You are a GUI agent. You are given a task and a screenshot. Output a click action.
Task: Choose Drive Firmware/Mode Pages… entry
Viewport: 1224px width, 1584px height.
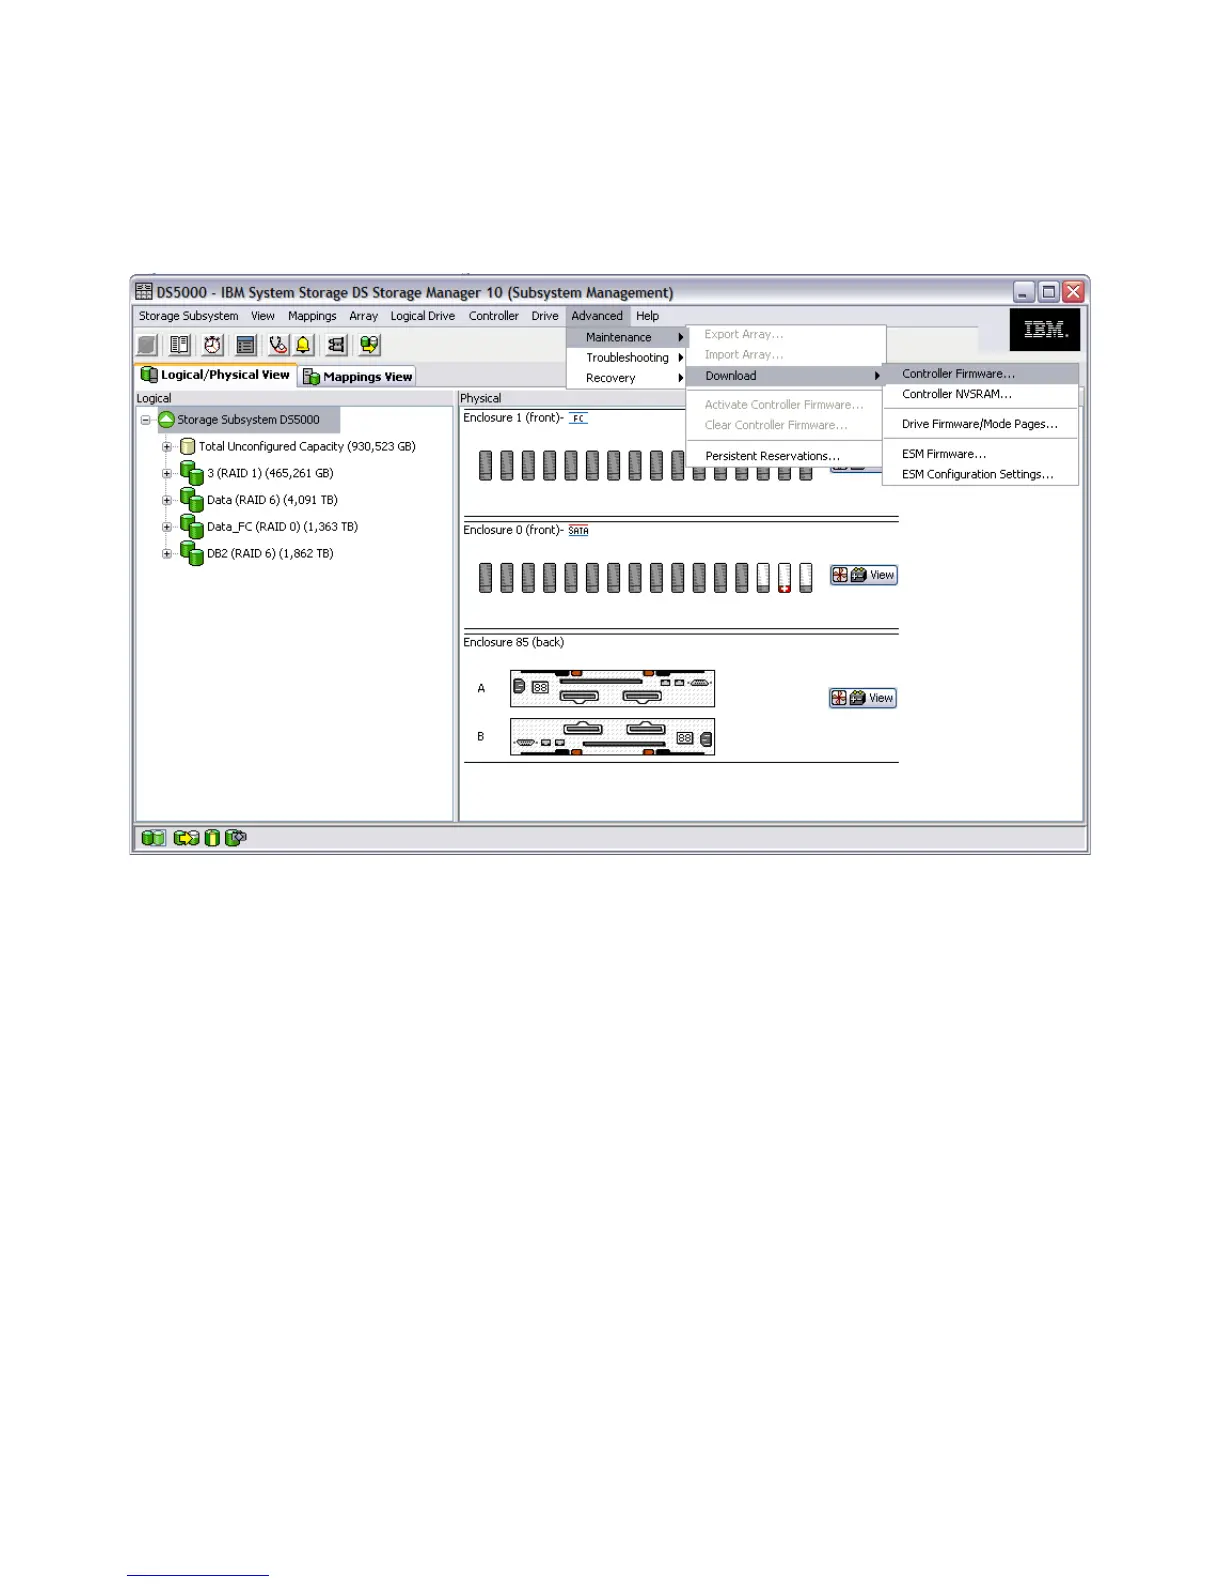(981, 424)
